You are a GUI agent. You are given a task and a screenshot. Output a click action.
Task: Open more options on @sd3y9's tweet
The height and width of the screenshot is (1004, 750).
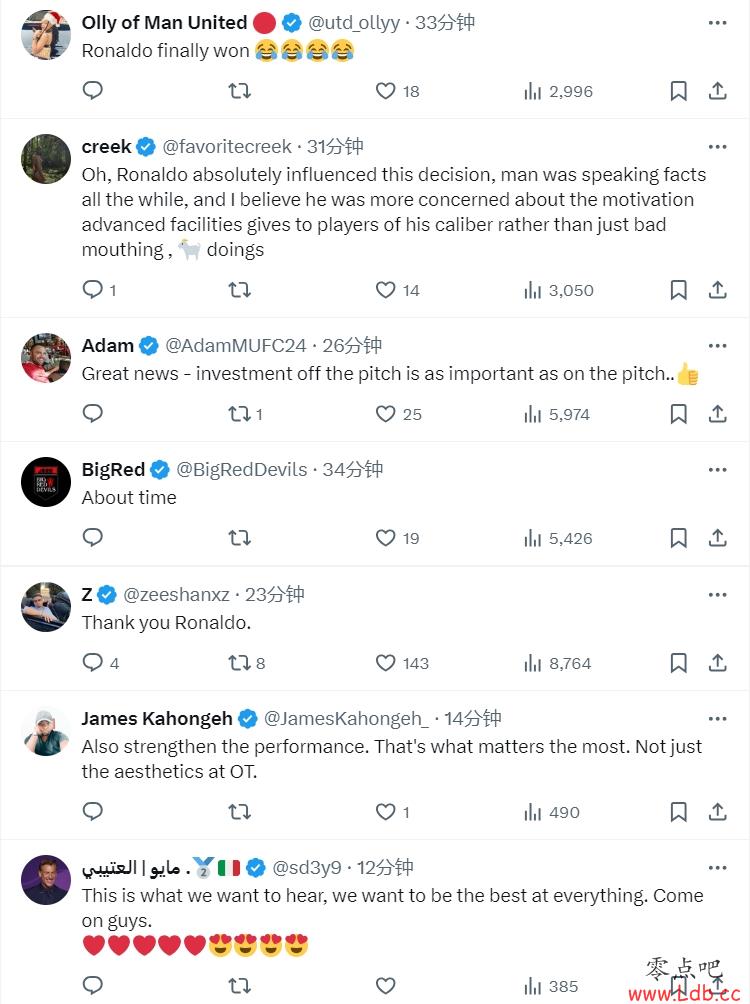pyautogui.click(x=717, y=868)
